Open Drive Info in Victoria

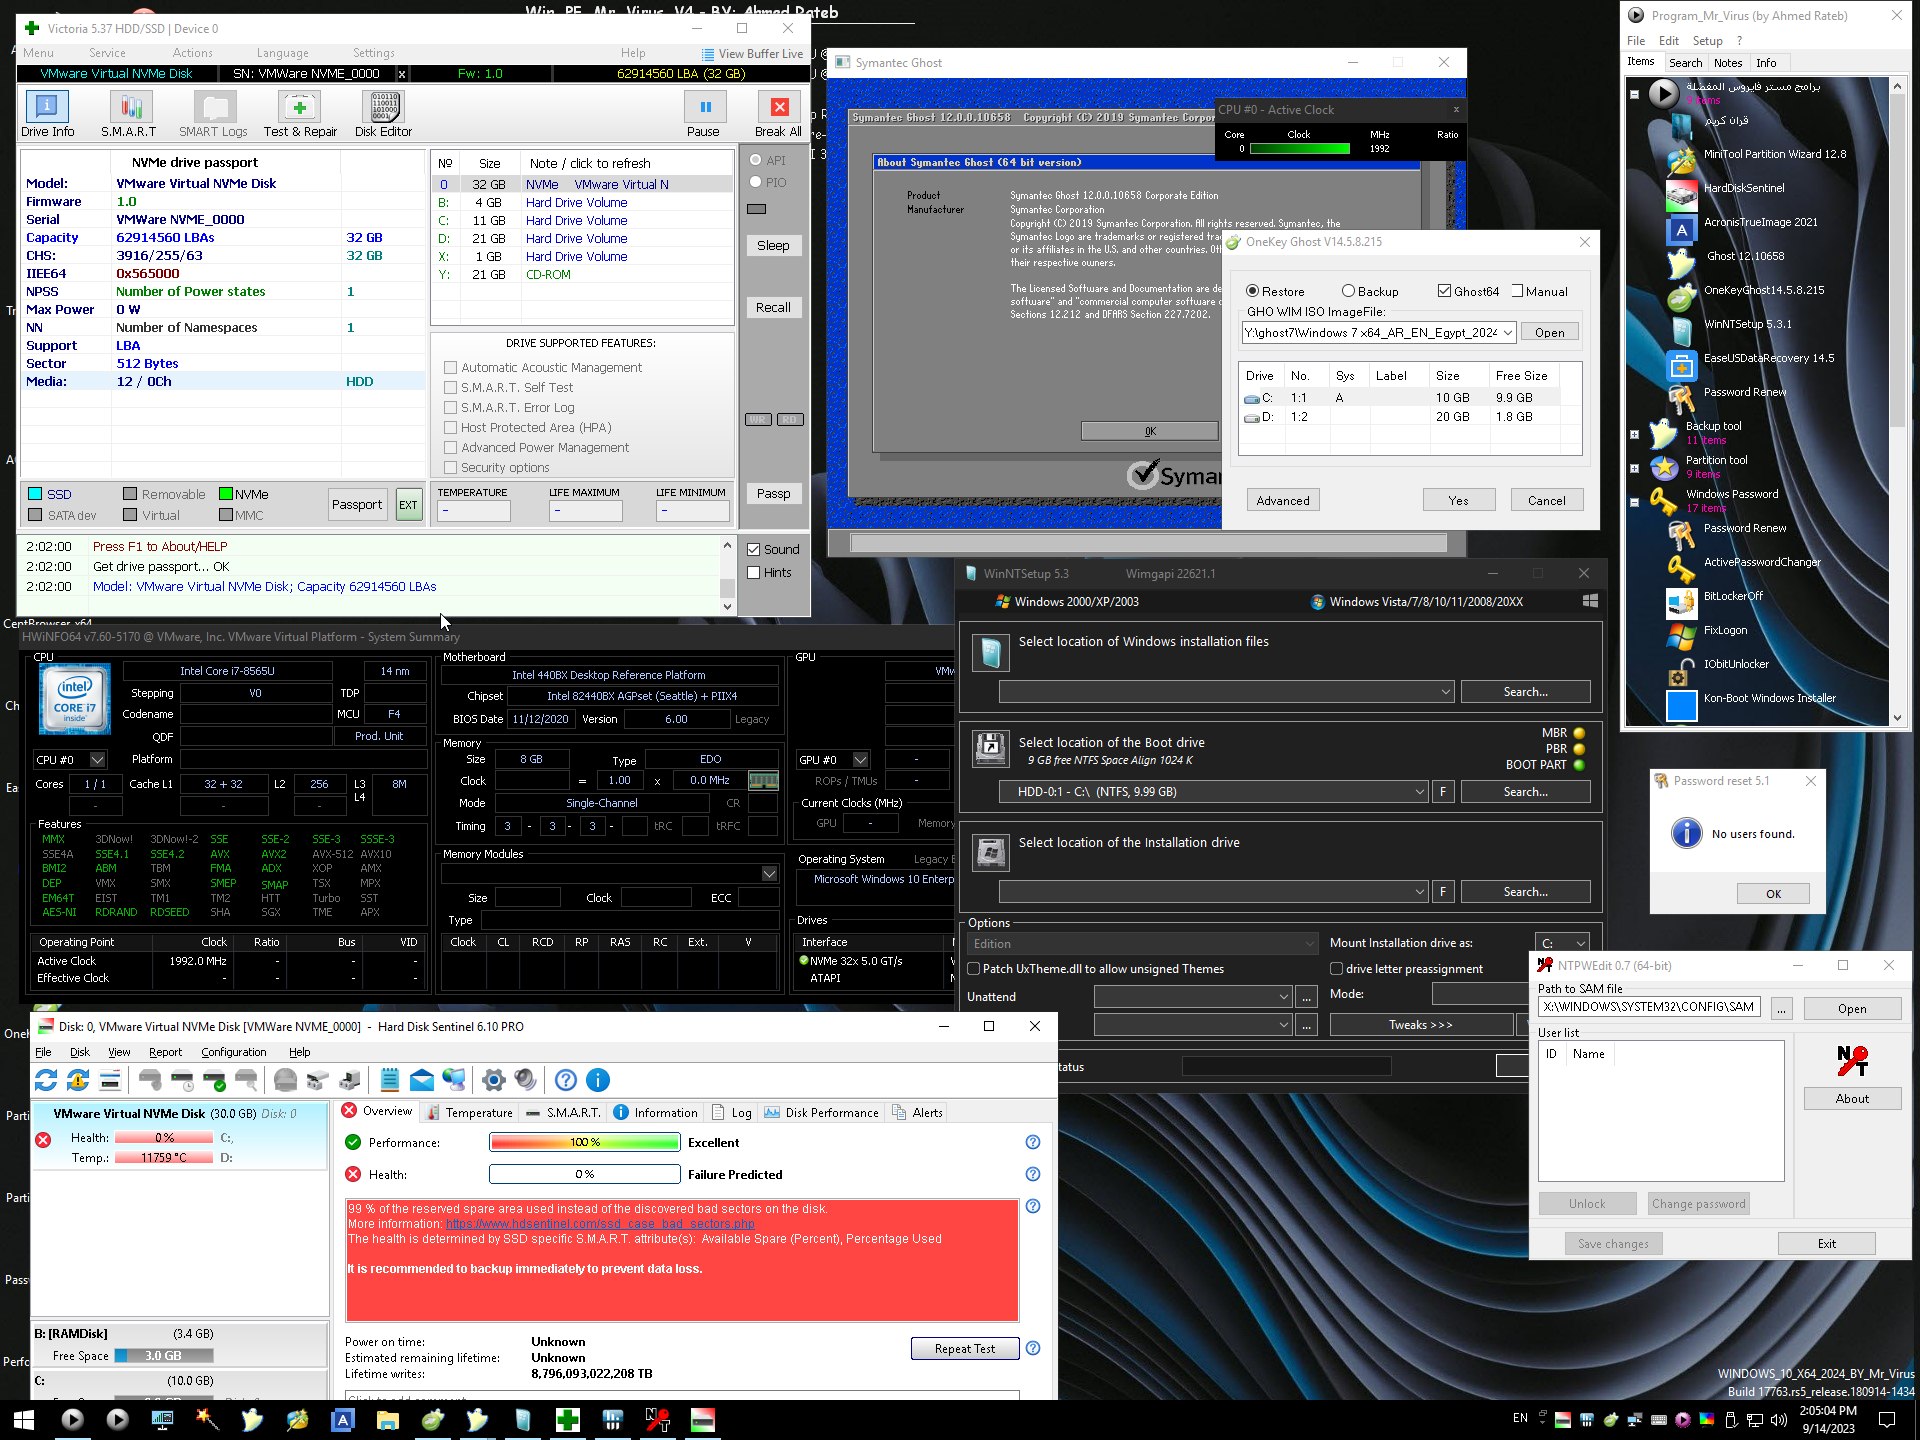coord(47,114)
